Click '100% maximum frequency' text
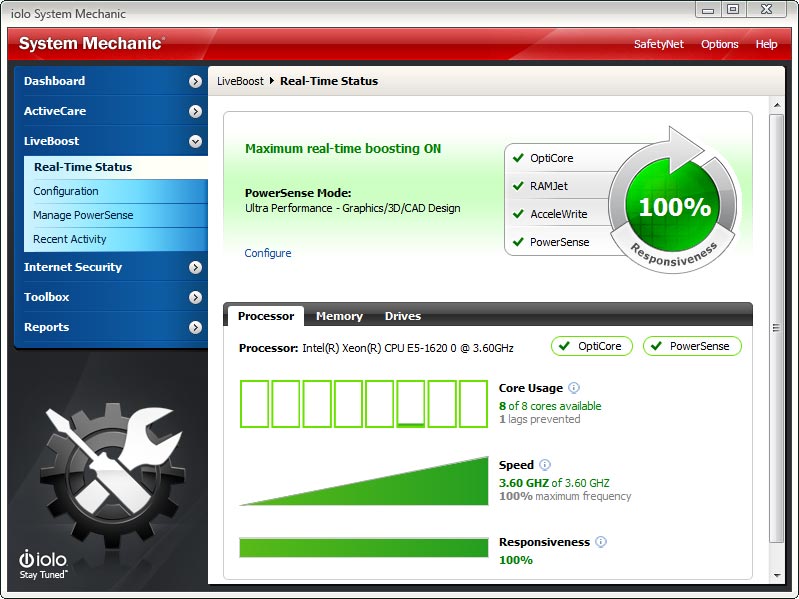The height and width of the screenshot is (599, 799). pyautogui.click(x=565, y=496)
